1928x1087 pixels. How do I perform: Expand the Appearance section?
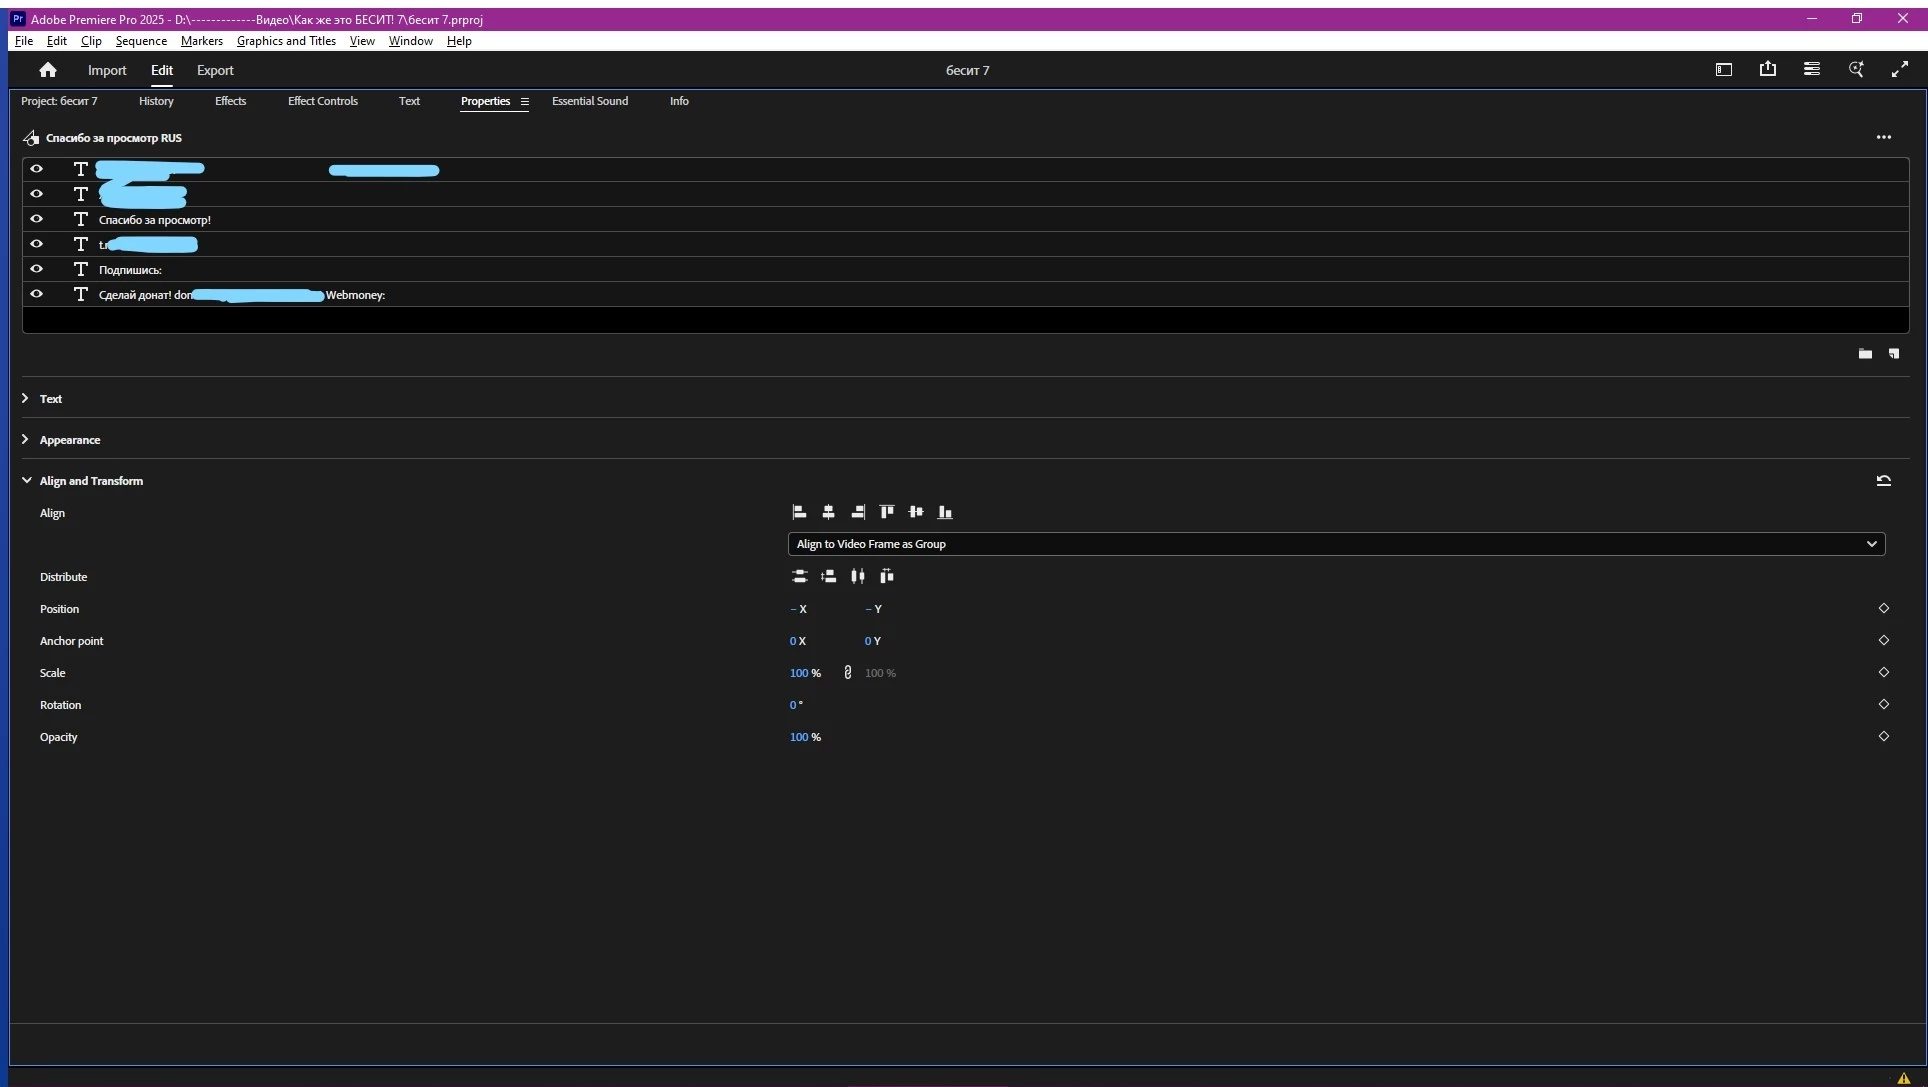pos(26,440)
